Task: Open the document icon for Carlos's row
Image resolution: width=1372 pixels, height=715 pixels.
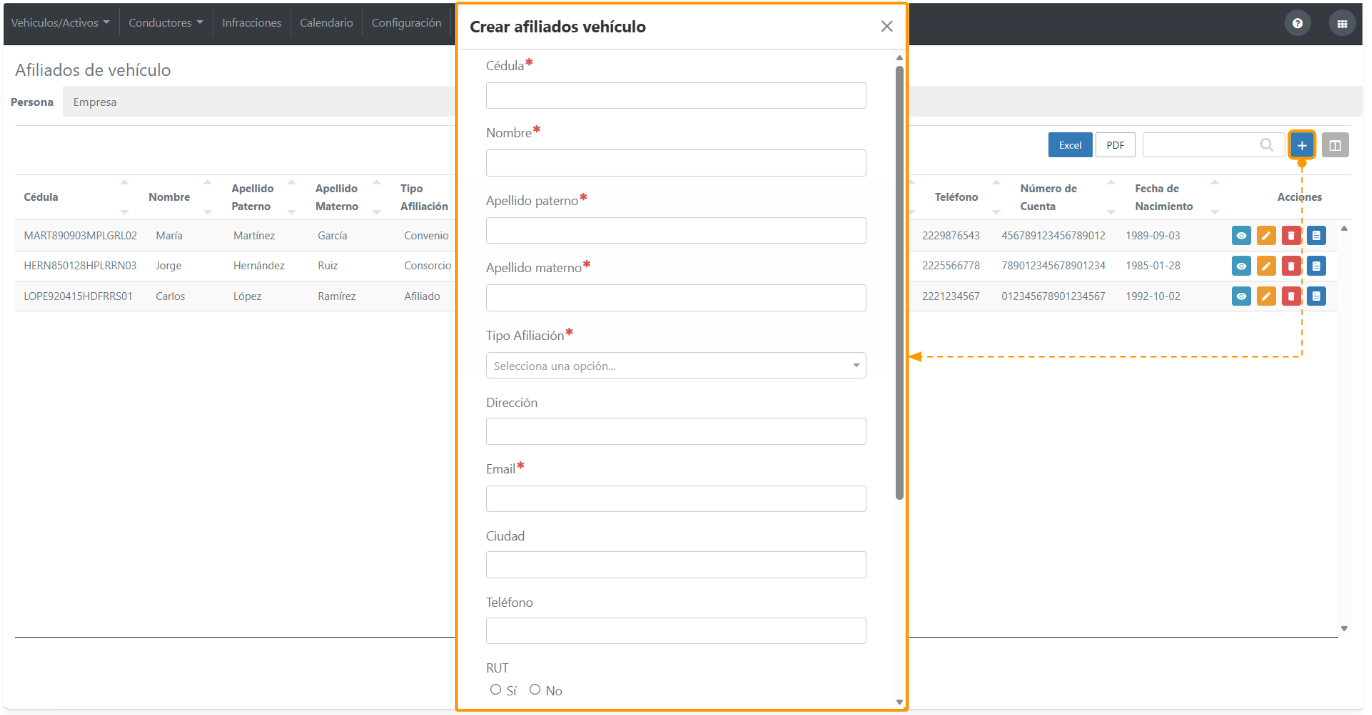Action: coord(1316,296)
